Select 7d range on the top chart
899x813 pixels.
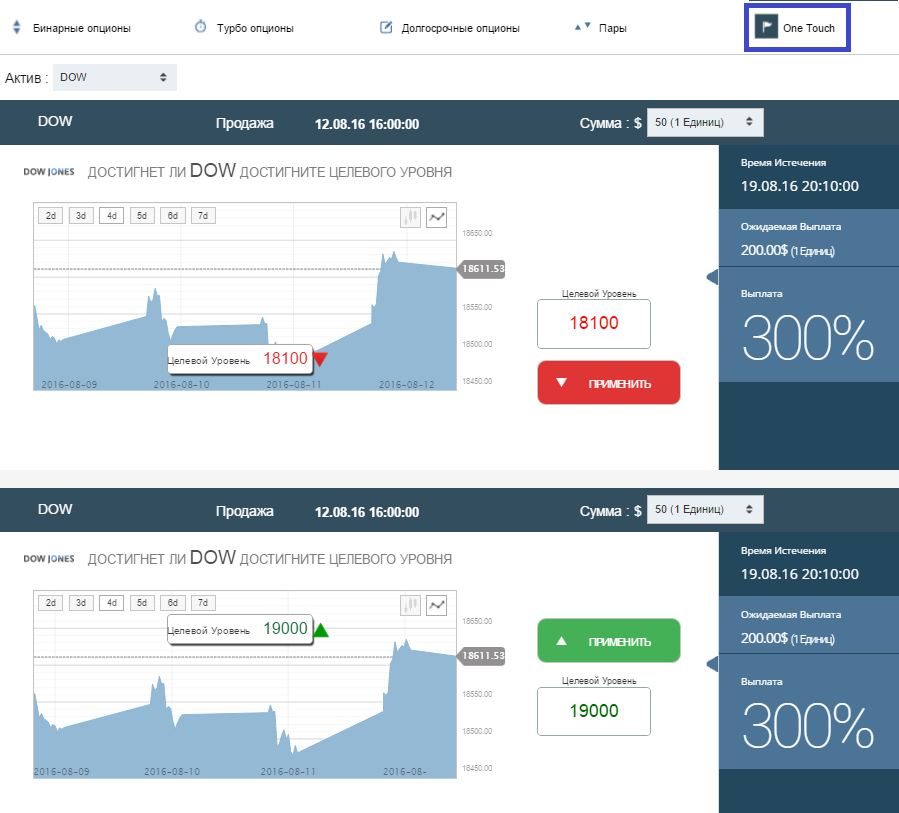point(203,216)
